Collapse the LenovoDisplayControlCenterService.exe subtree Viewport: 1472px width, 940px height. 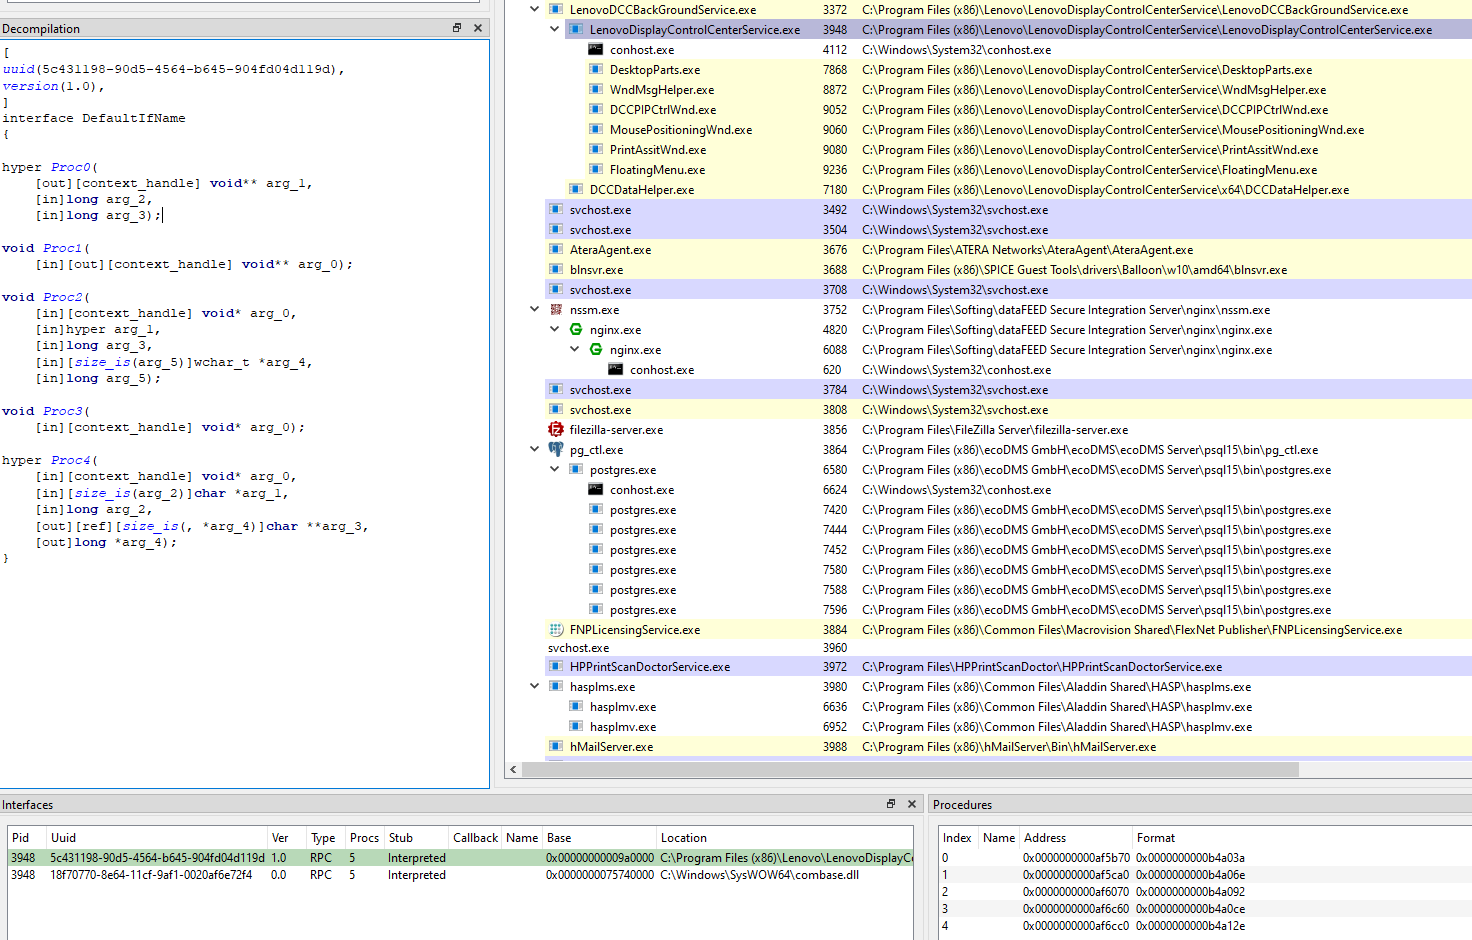tap(554, 28)
